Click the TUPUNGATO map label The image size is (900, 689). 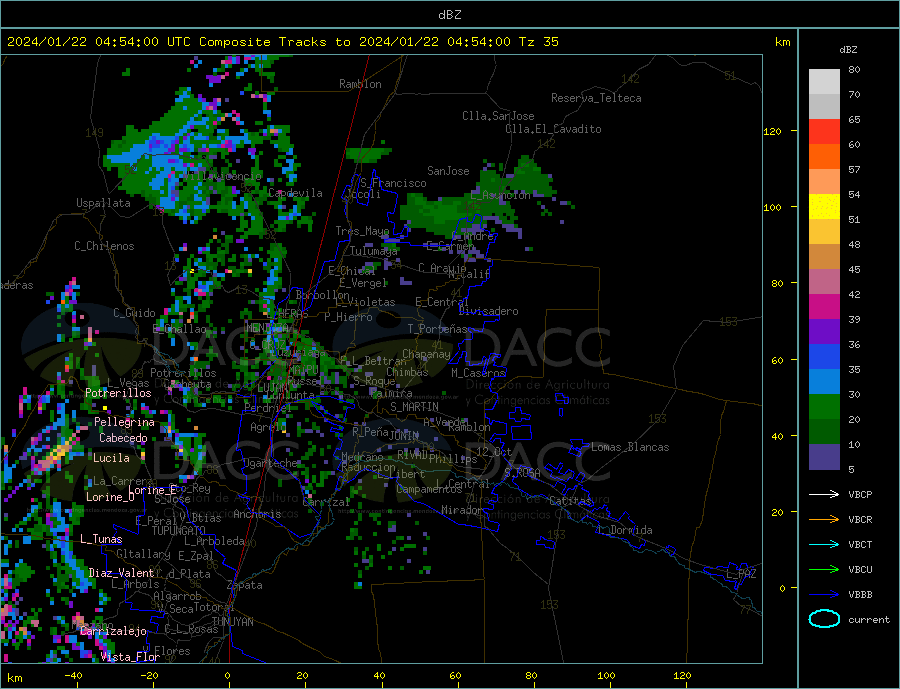click(x=179, y=531)
